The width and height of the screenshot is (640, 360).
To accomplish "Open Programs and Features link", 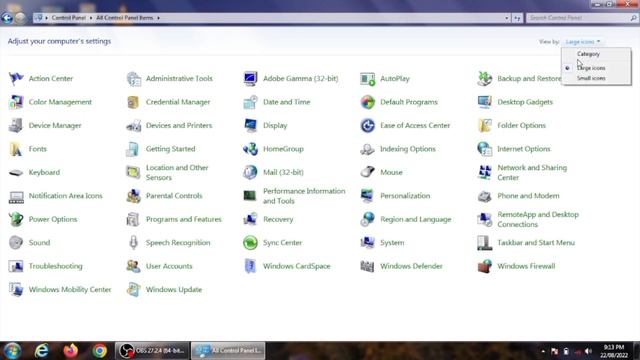I will pos(184,219).
